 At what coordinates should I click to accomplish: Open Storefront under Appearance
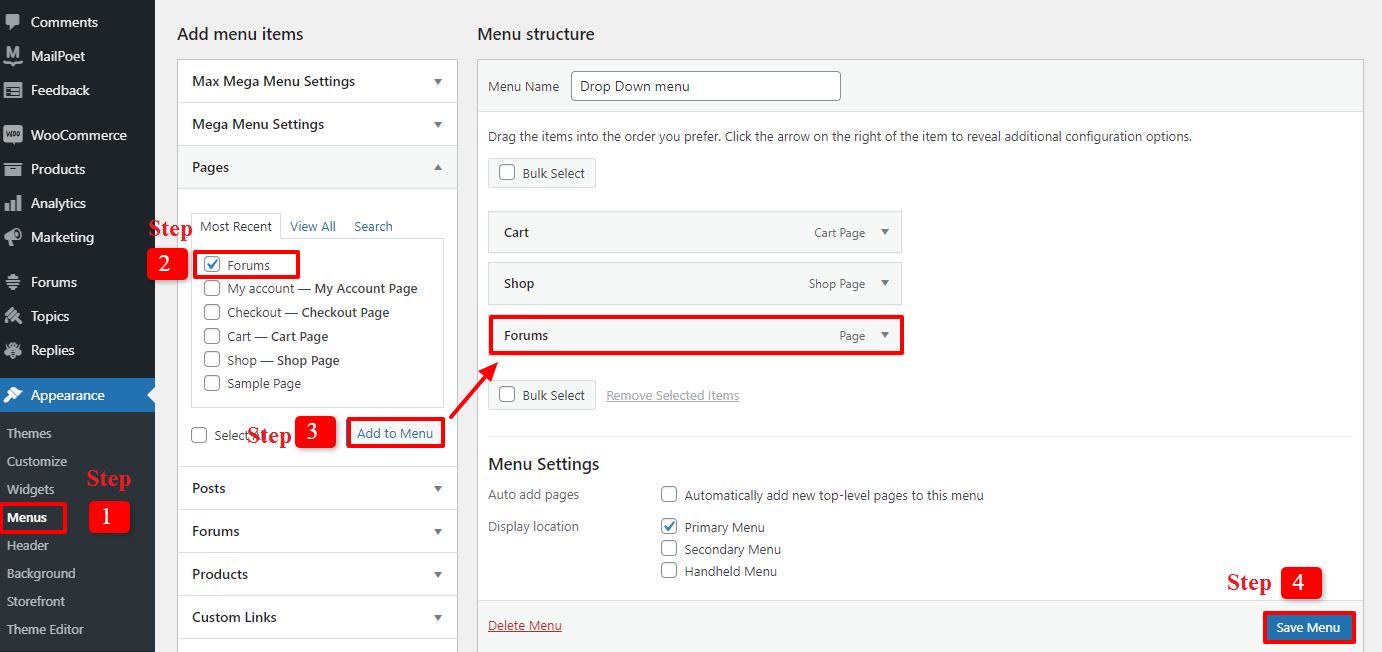36,601
